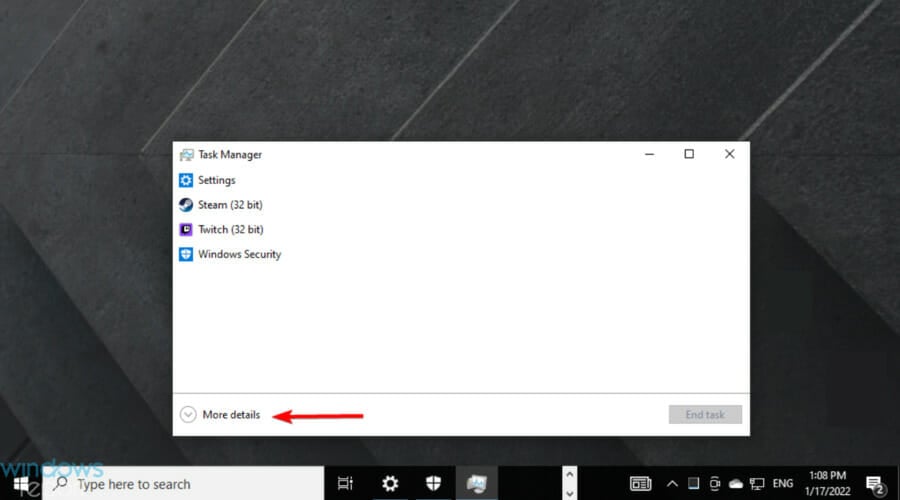The width and height of the screenshot is (900, 500).
Task: Open Windows Security shield in taskbar
Action: tap(433, 484)
